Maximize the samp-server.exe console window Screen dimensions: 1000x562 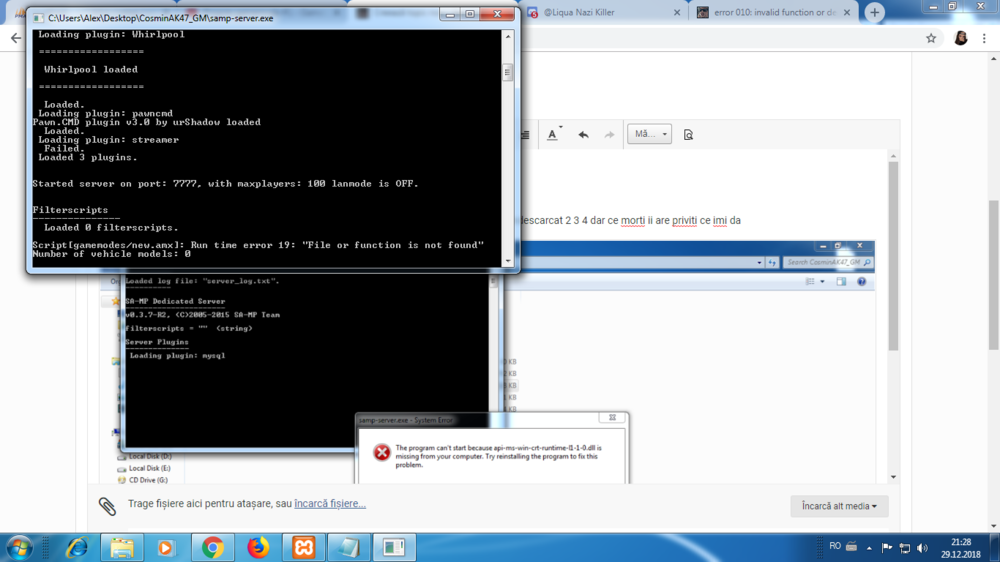click(470, 14)
